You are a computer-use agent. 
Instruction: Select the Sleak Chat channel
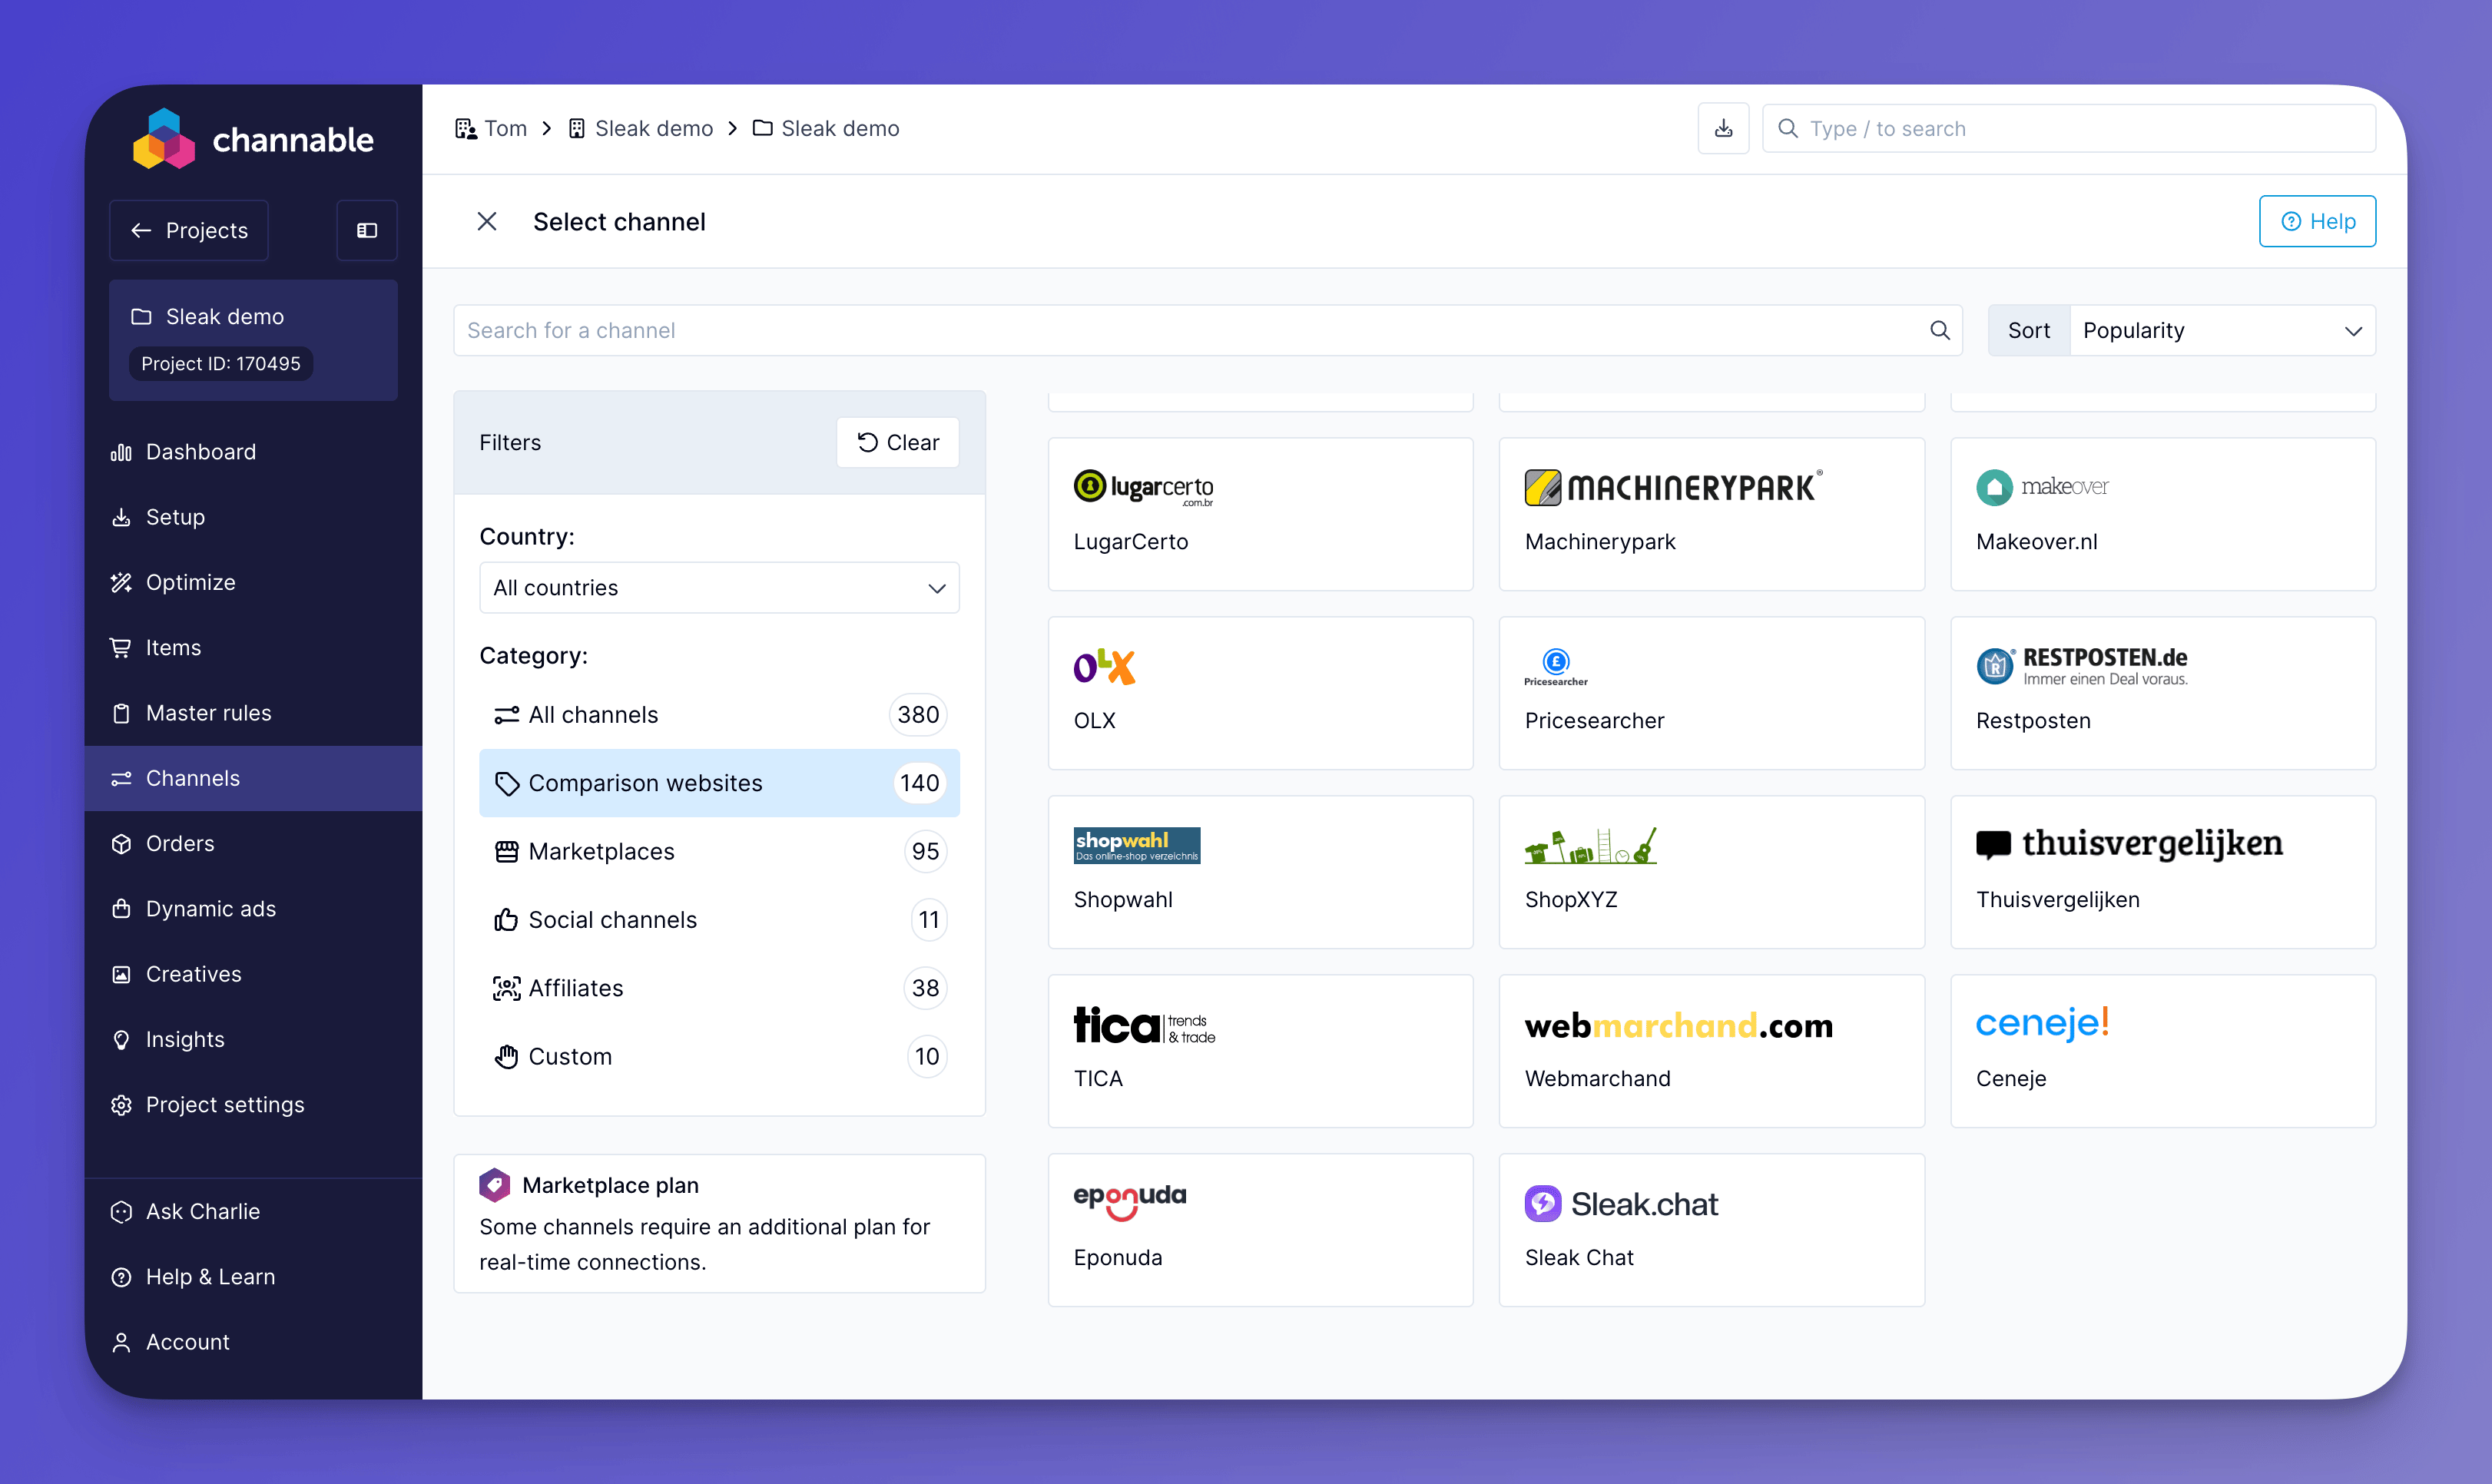(1711, 1229)
